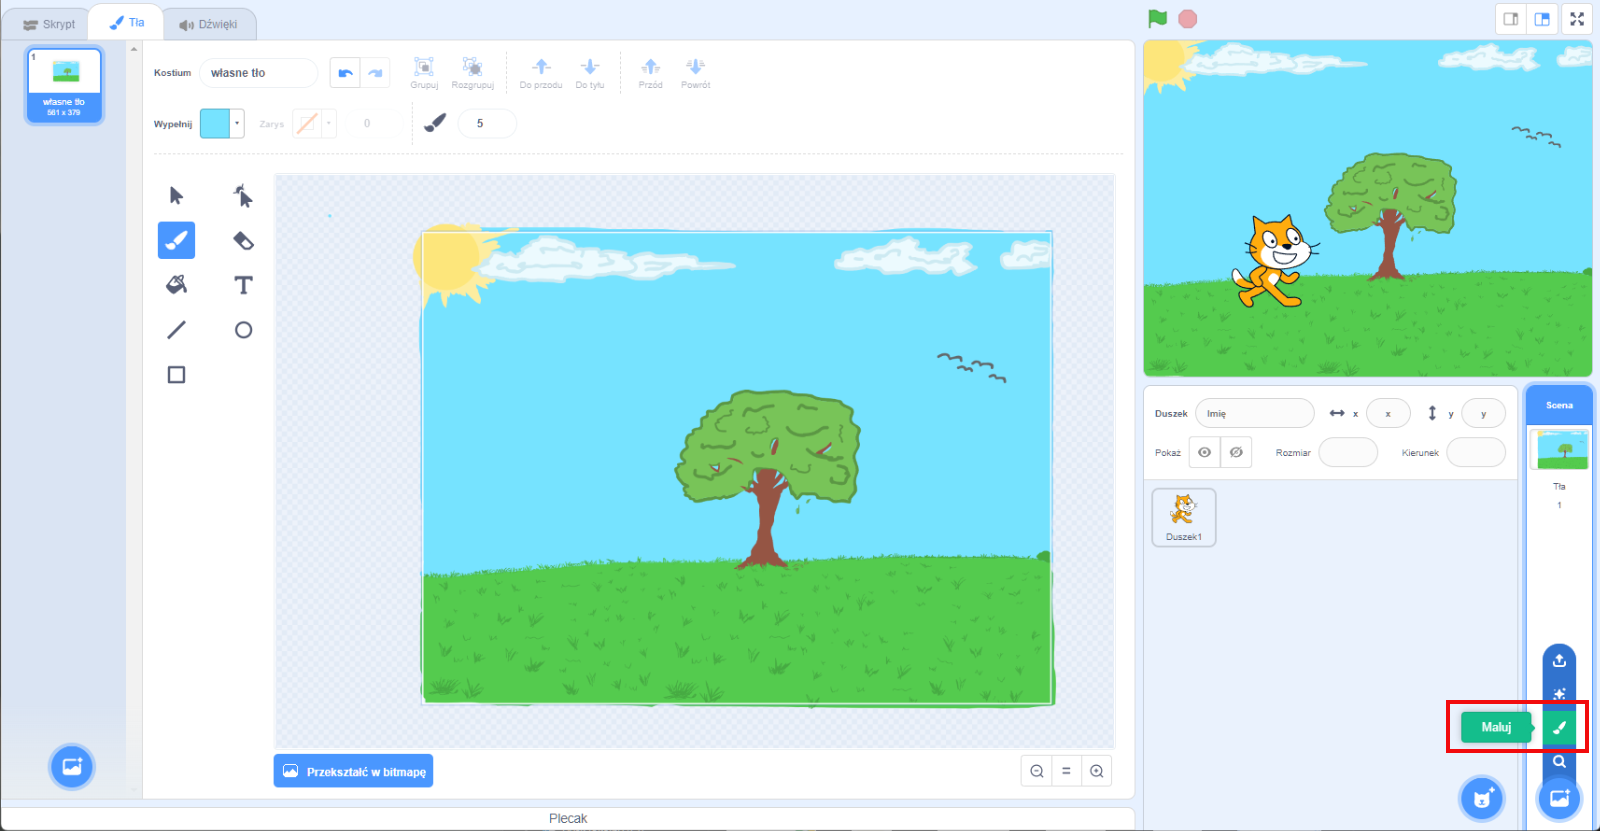This screenshot has width=1600, height=831.
Task: Select the własne tło backdrop thumbnail
Action: point(65,85)
